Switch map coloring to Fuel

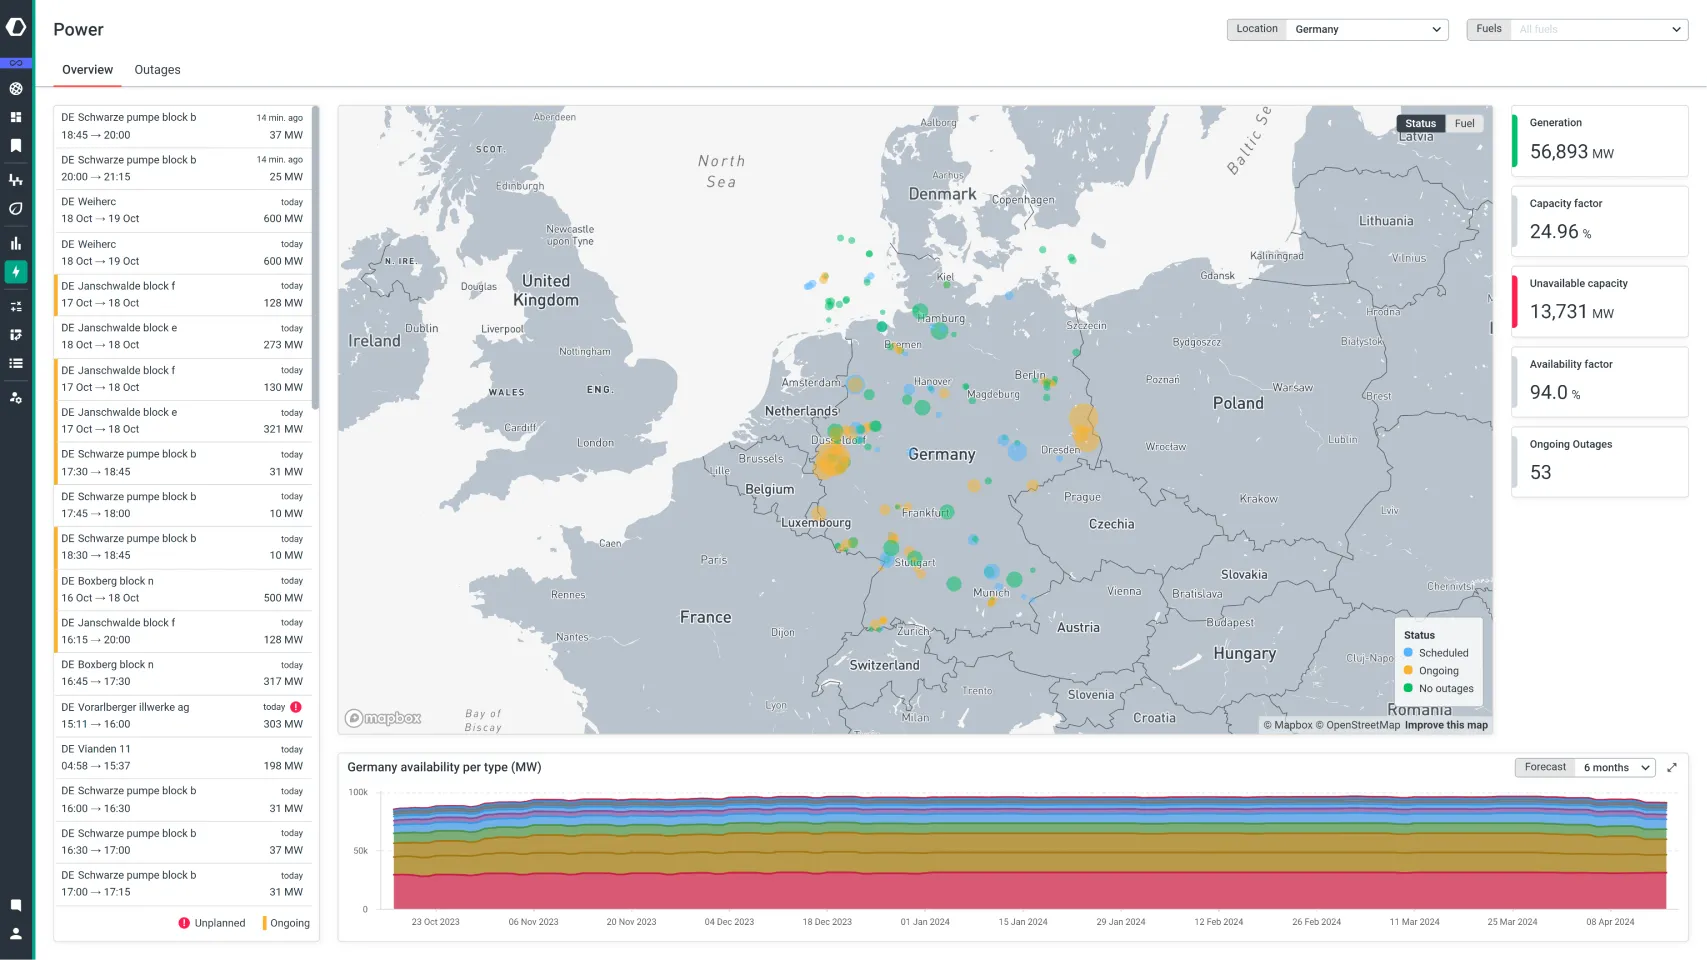[x=1465, y=123]
